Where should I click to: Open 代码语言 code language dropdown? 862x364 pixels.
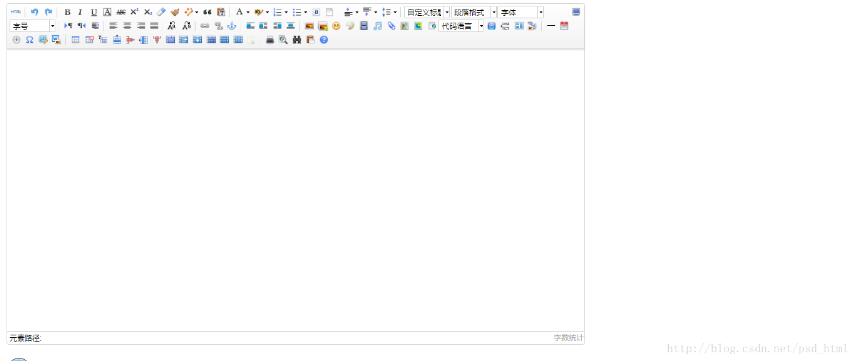461,26
